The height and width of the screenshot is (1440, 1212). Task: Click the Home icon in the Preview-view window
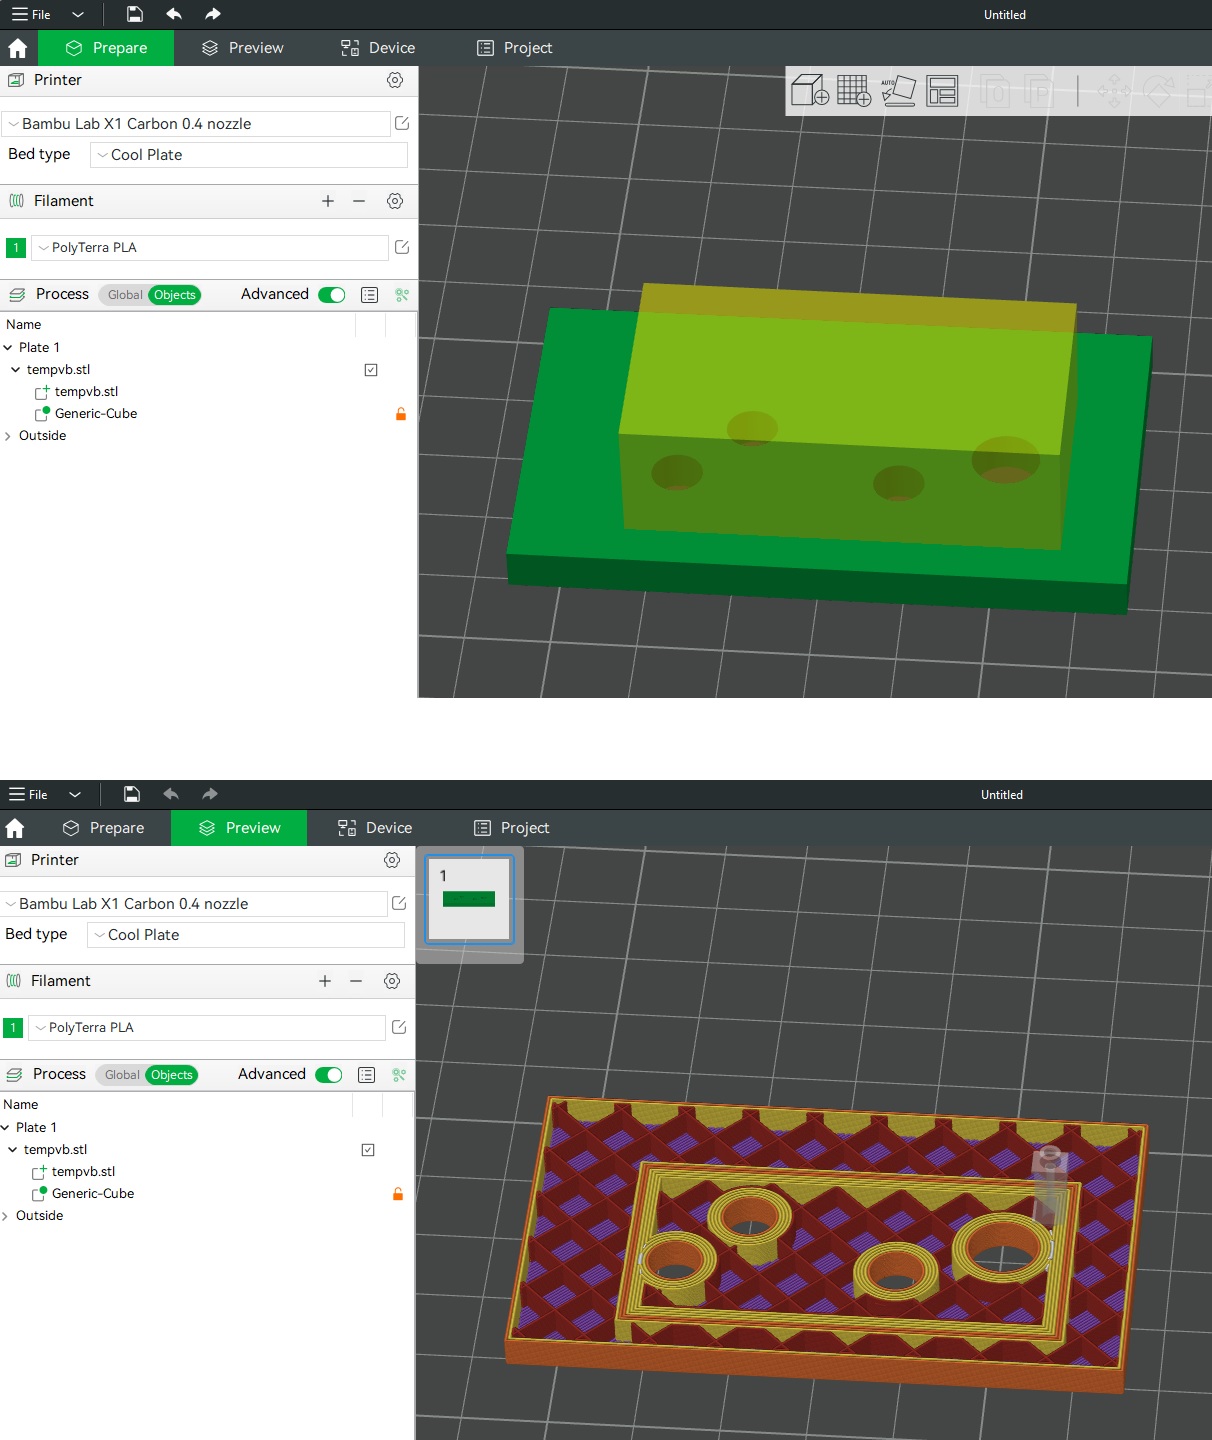(x=14, y=828)
